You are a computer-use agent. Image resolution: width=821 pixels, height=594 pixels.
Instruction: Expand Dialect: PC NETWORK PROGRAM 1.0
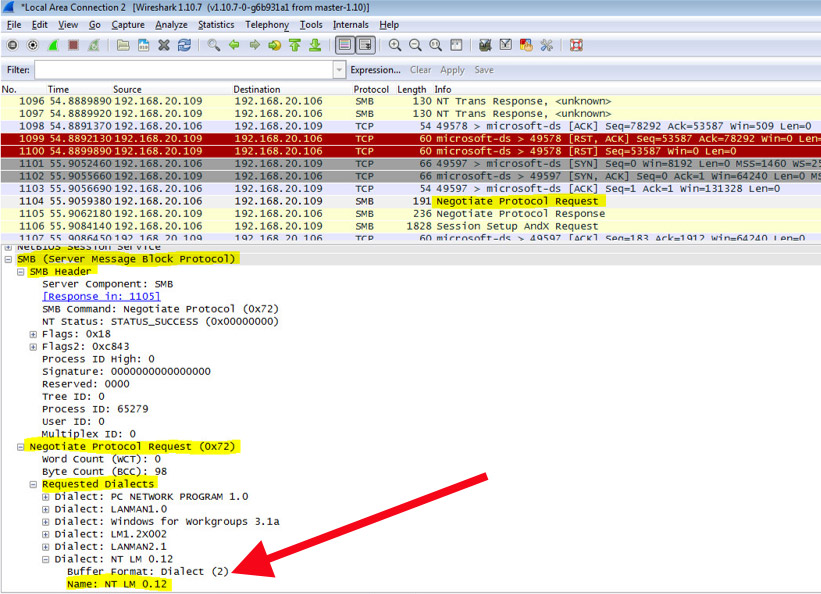point(46,497)
